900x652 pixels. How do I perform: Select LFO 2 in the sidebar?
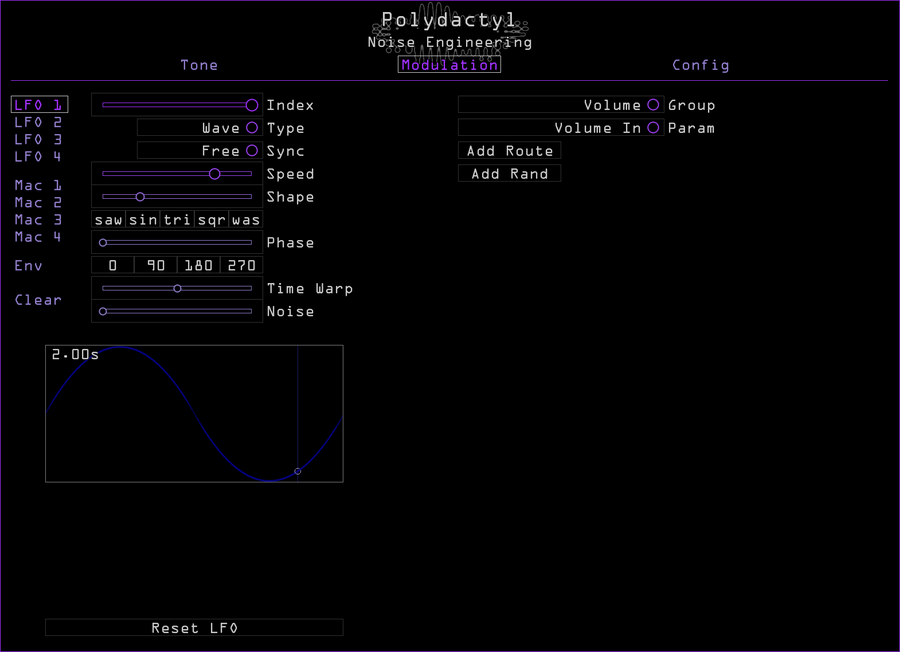click(x=38, y=121)
